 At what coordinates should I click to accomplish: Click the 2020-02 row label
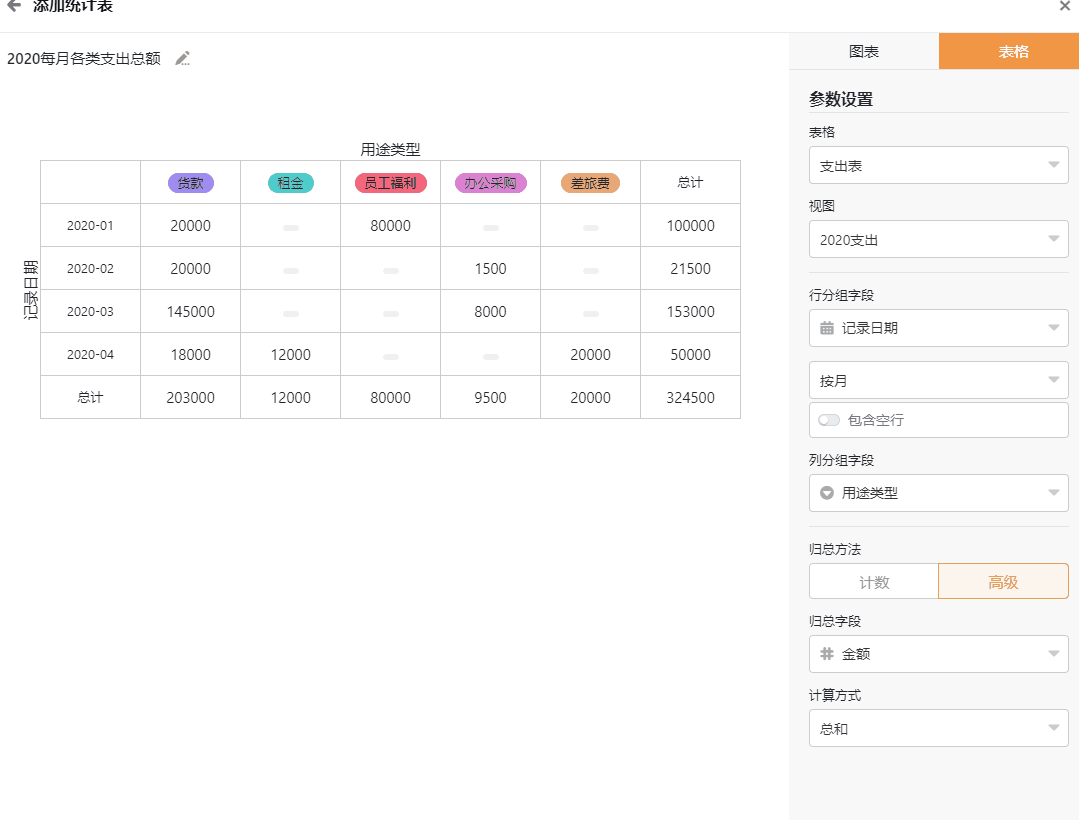90,269
